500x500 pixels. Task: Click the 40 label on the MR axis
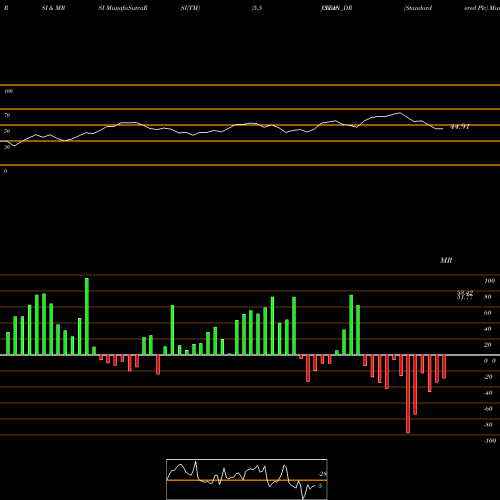(x=488, y=329)
